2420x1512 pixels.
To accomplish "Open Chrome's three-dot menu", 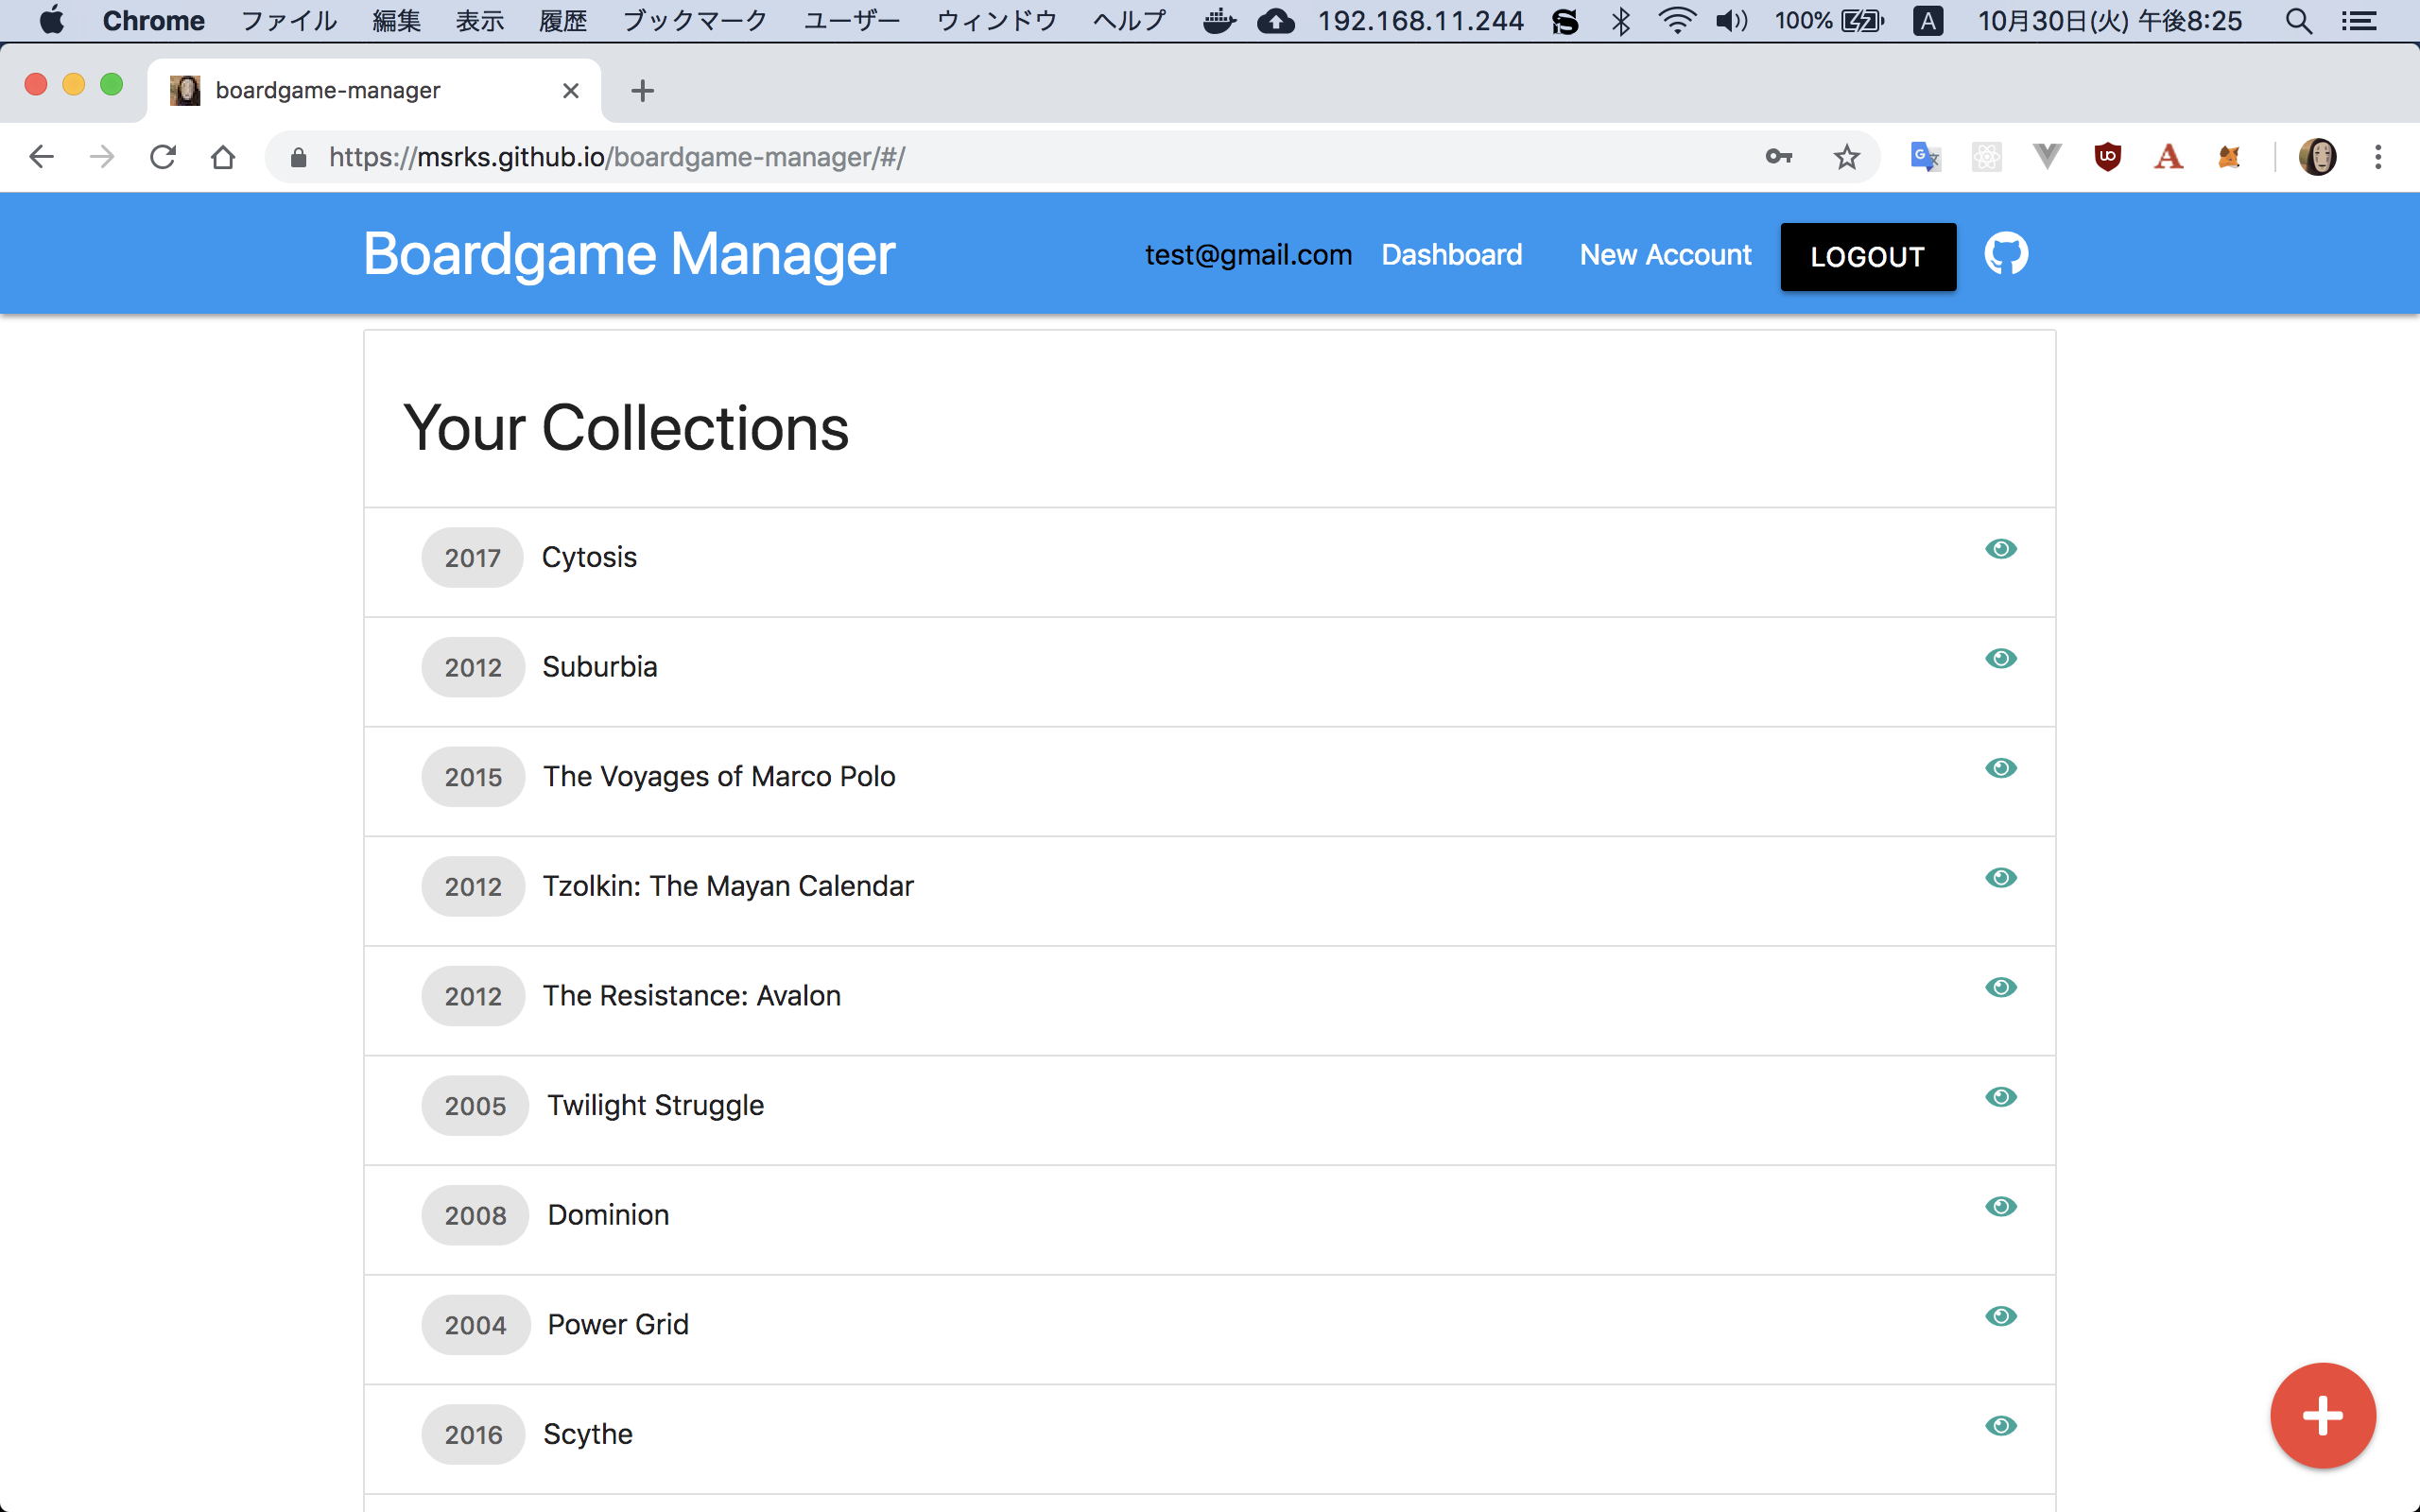I will pyautogui.click(x=2378, y=157).
